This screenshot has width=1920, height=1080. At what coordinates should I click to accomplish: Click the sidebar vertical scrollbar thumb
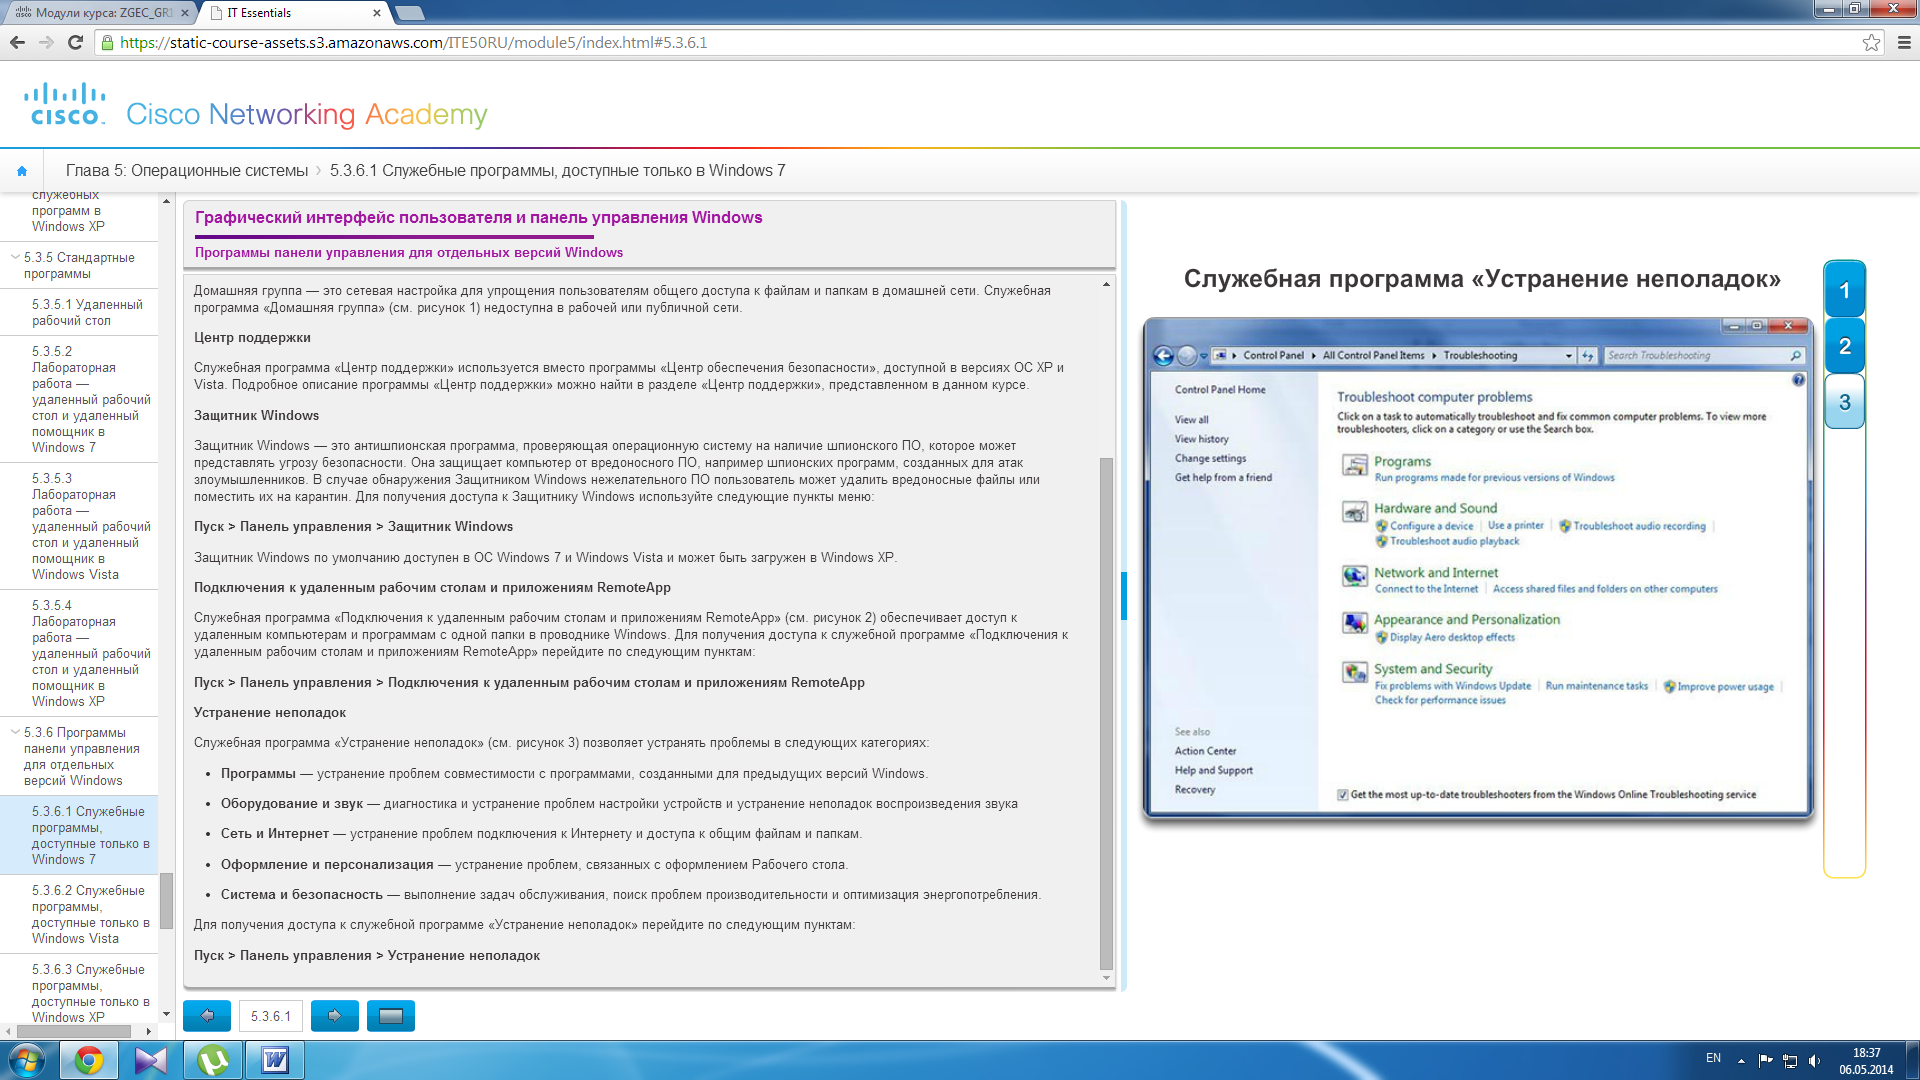pos(166,900)
